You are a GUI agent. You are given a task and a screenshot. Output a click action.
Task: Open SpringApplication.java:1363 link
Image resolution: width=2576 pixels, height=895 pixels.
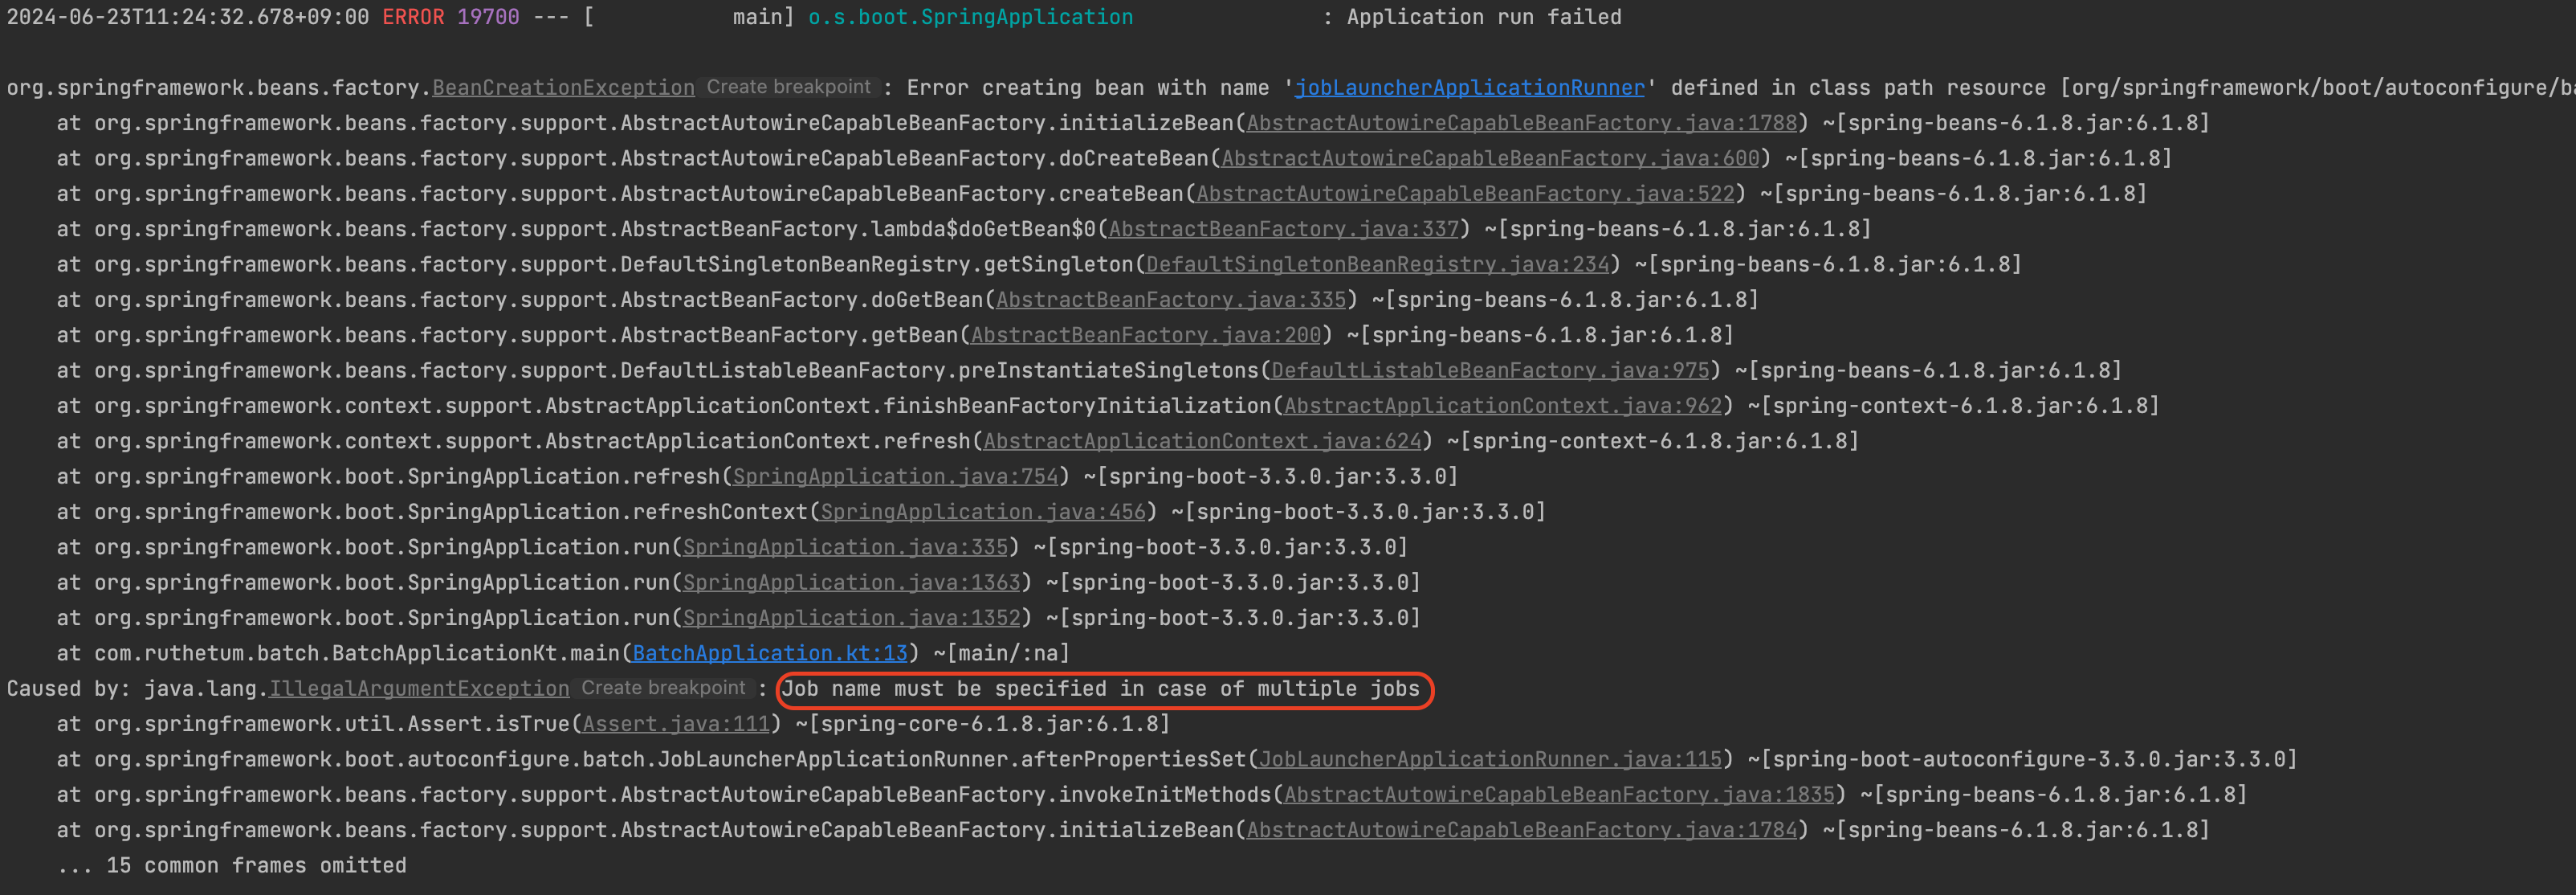click(851, 582)
